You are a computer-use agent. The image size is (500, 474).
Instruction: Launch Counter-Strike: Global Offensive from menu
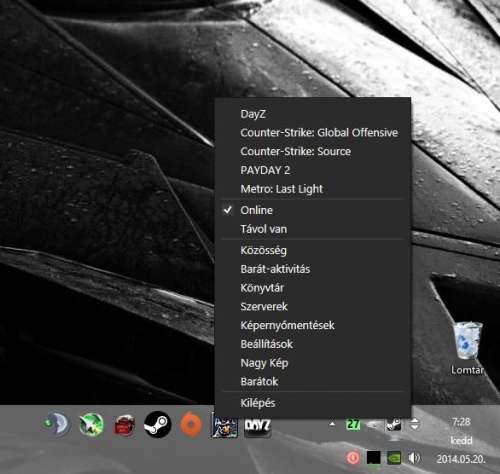tap(312, 133)
